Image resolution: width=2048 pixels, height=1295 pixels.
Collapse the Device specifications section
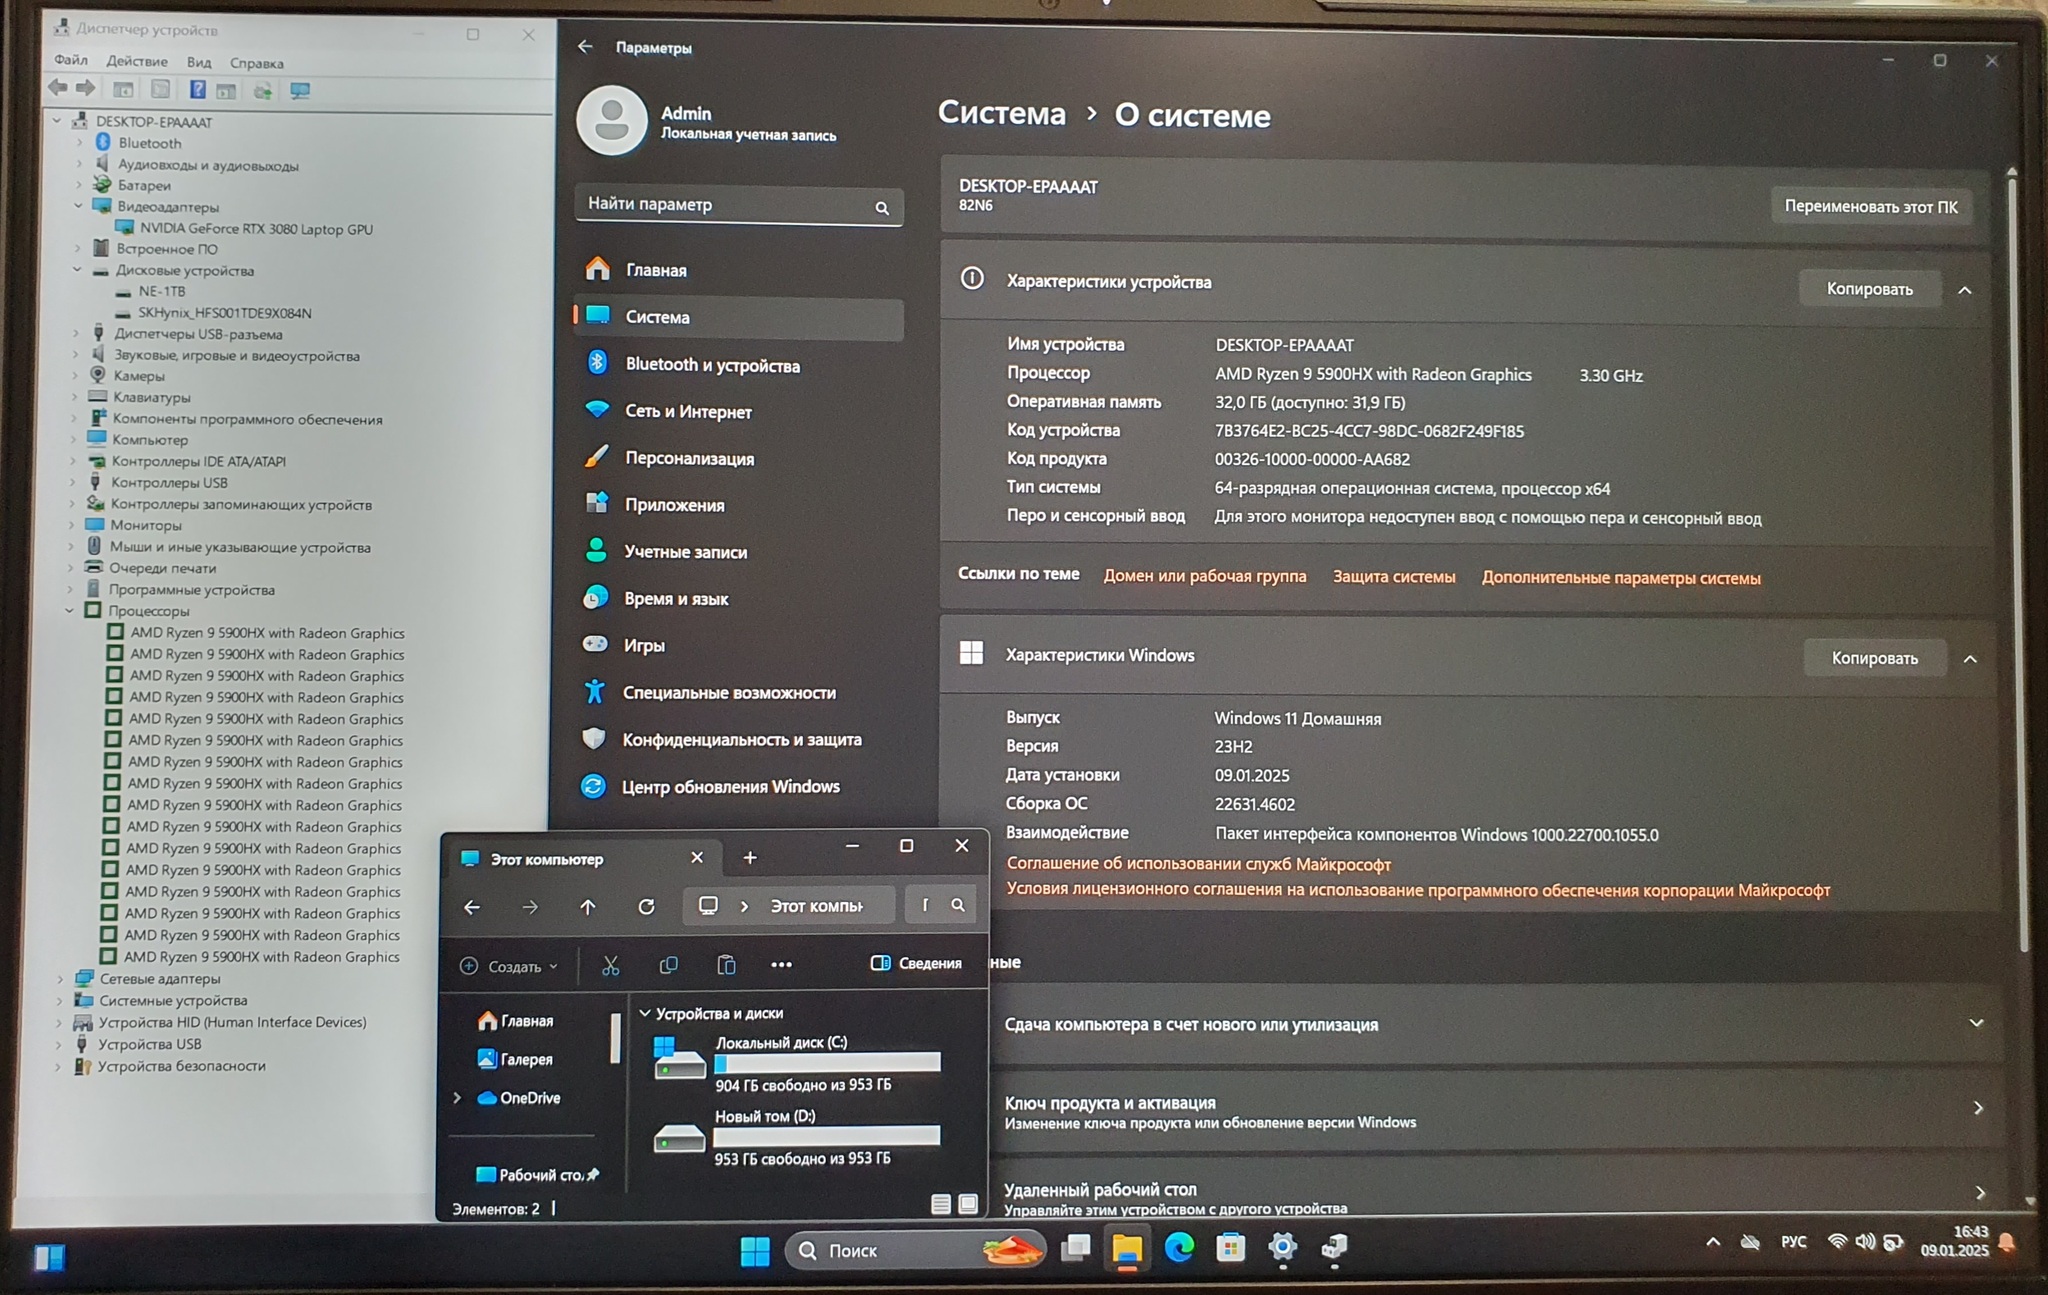pos(1964,290)
